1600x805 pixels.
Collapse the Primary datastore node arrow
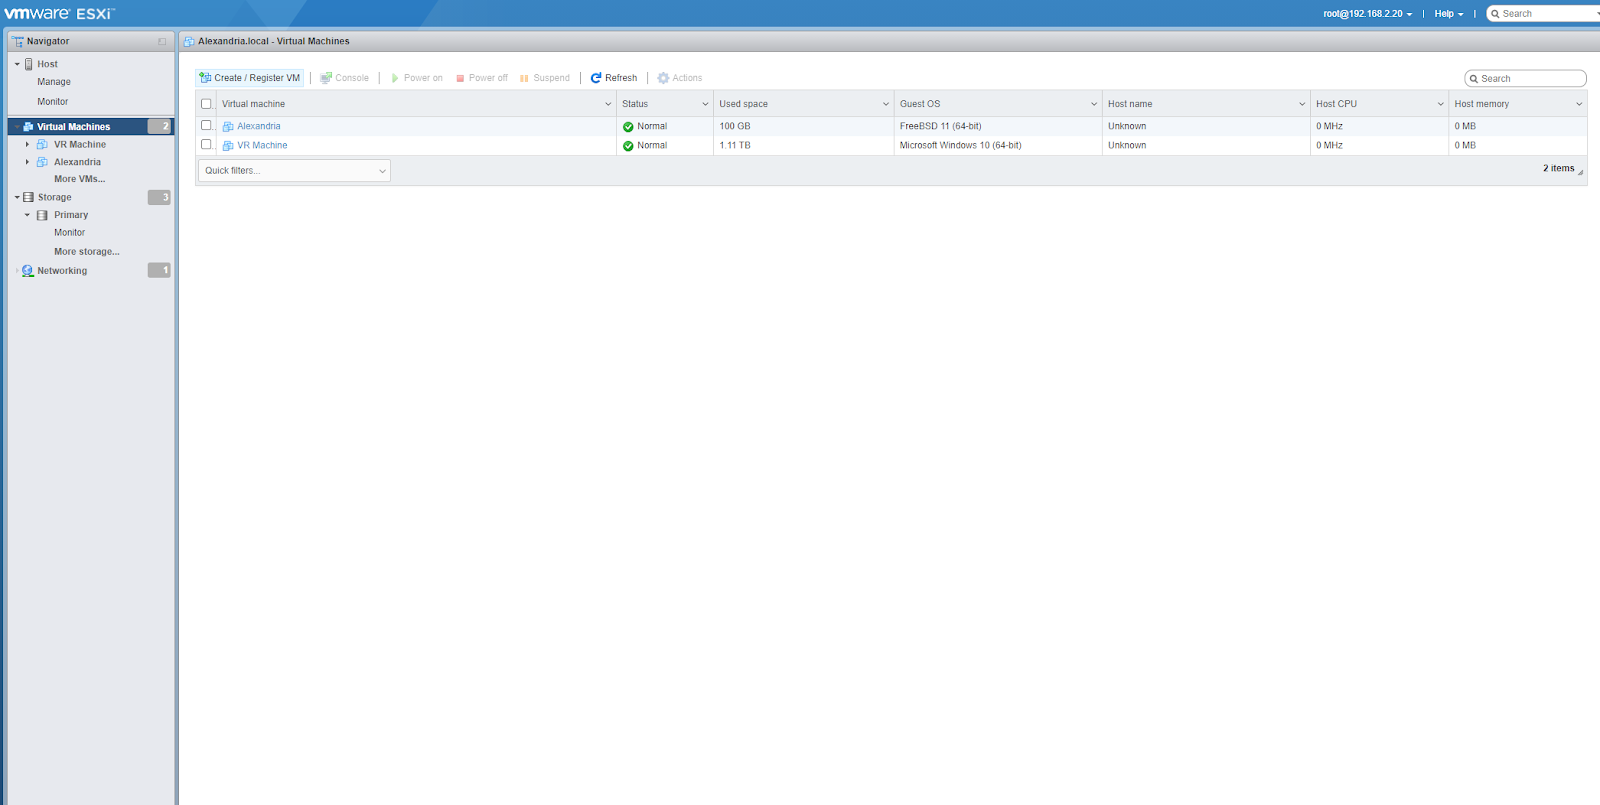click(x=27, y=215)
